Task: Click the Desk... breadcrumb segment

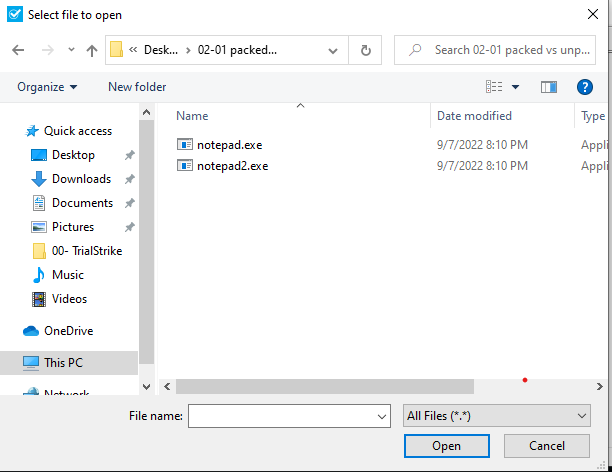Action: [x=161, y=50]
